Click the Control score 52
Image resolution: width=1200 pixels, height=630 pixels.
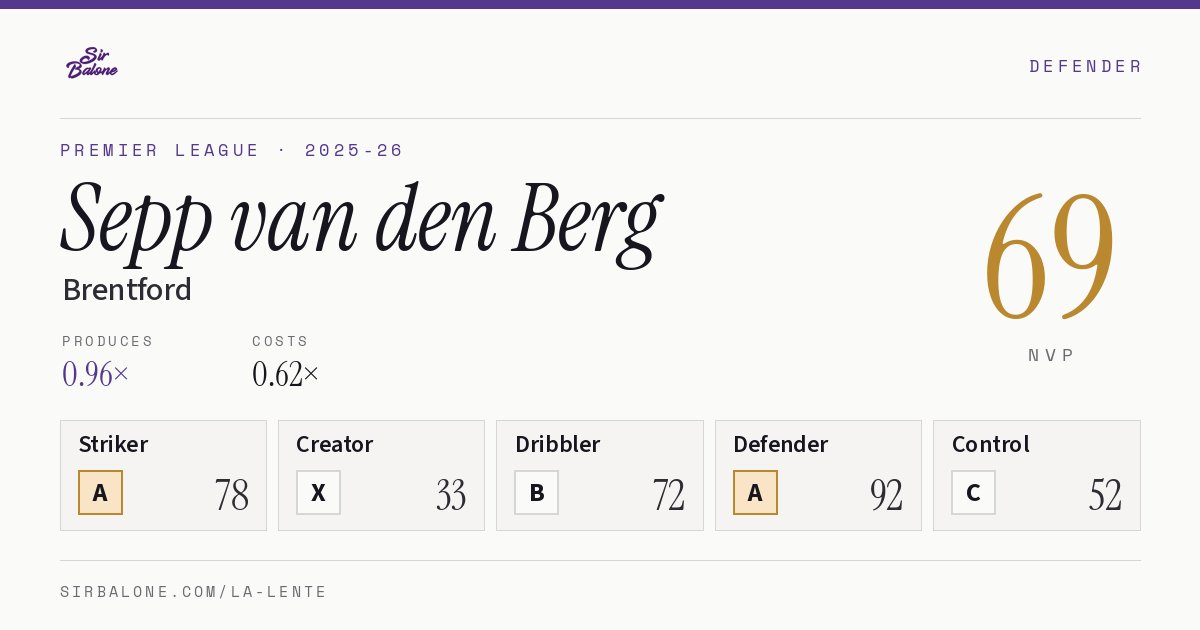click(x=1105, y=495)
